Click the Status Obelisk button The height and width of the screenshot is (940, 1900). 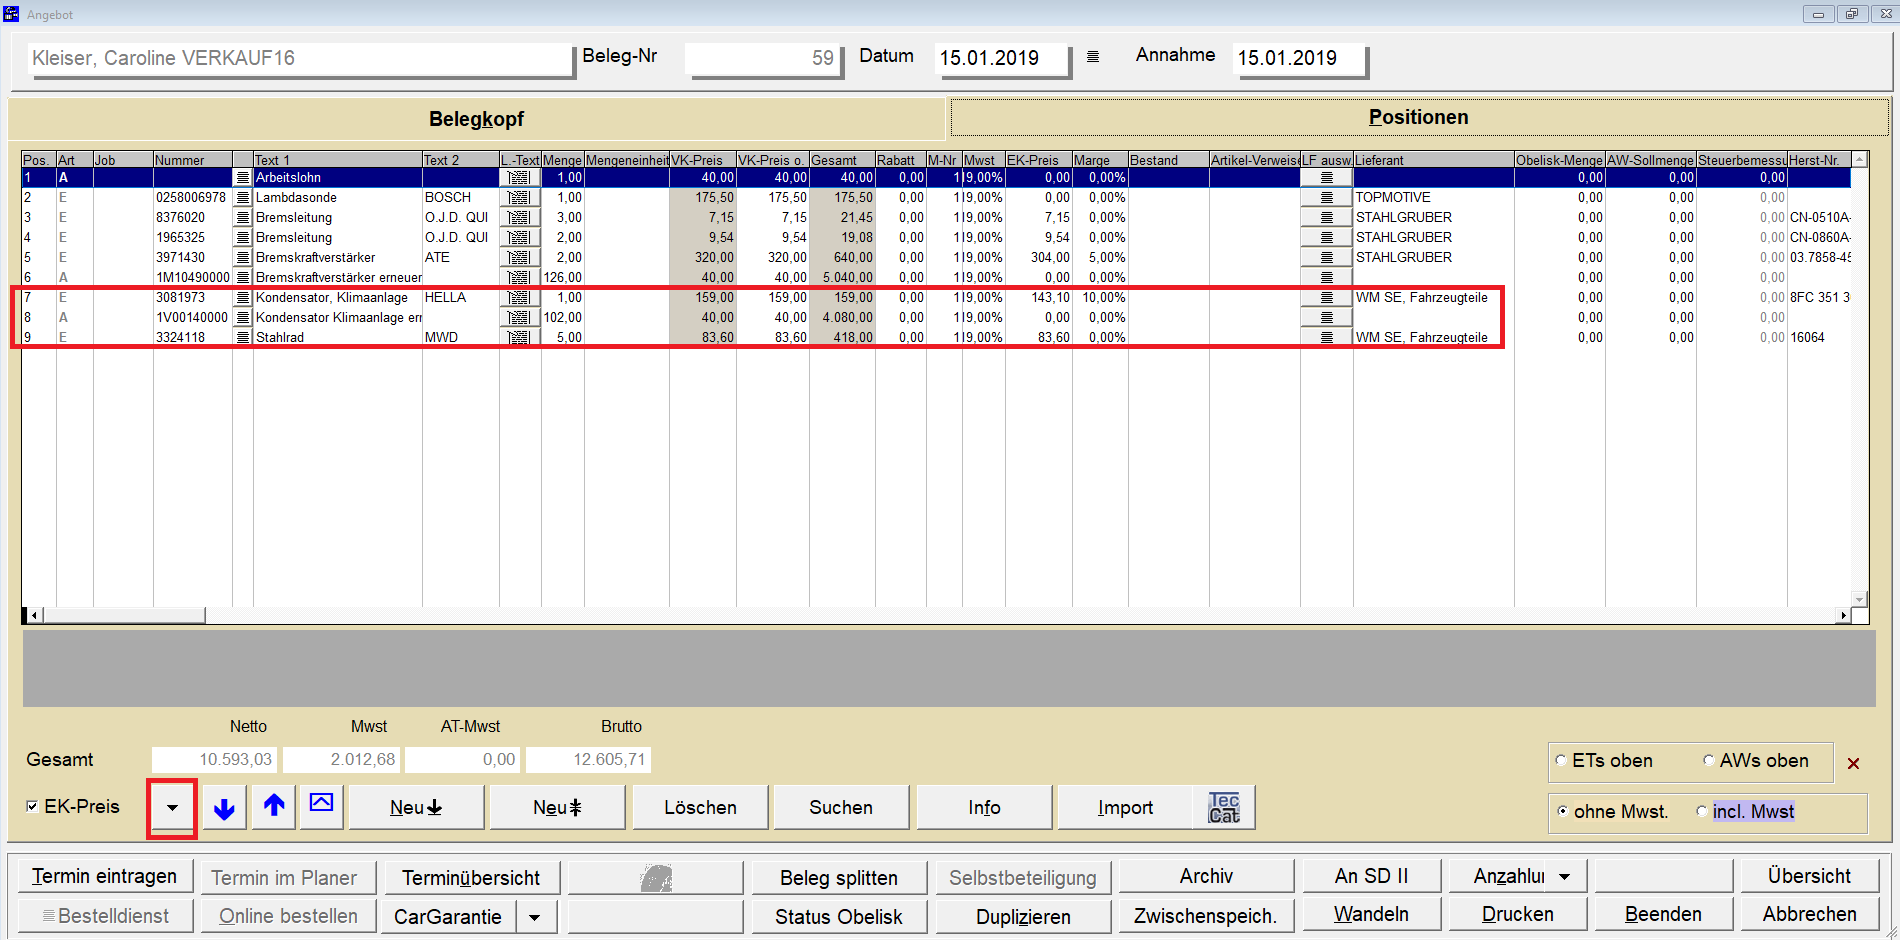838,917
